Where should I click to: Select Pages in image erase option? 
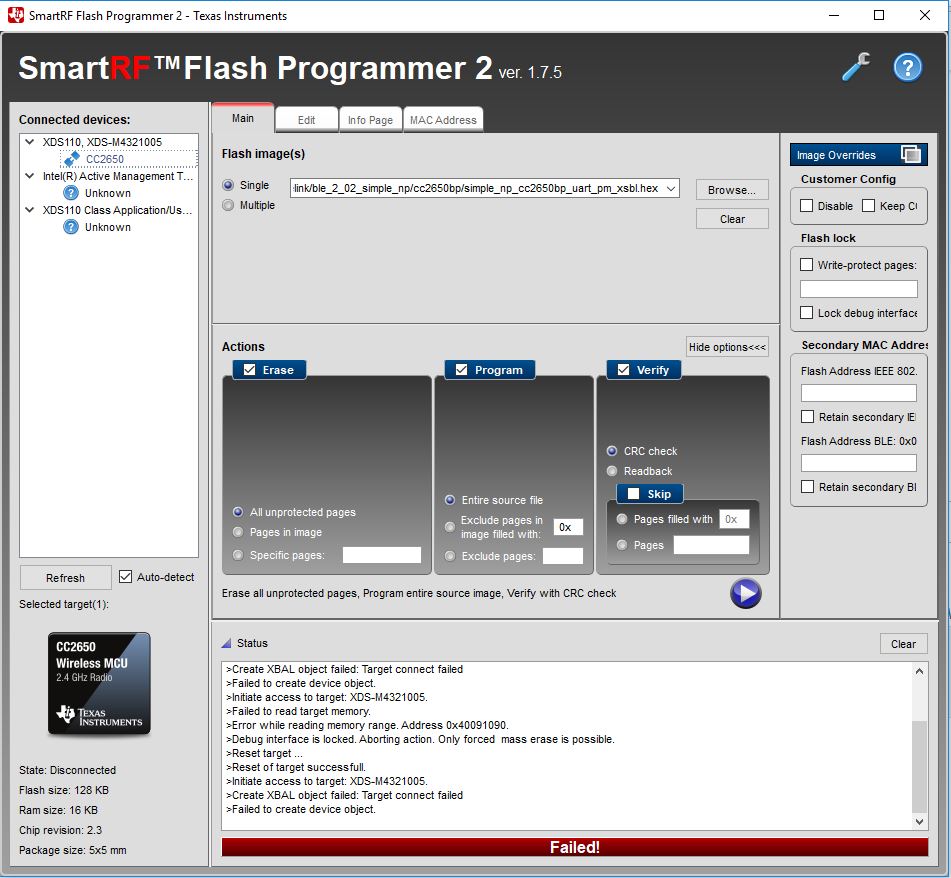[x=238, y=532]
